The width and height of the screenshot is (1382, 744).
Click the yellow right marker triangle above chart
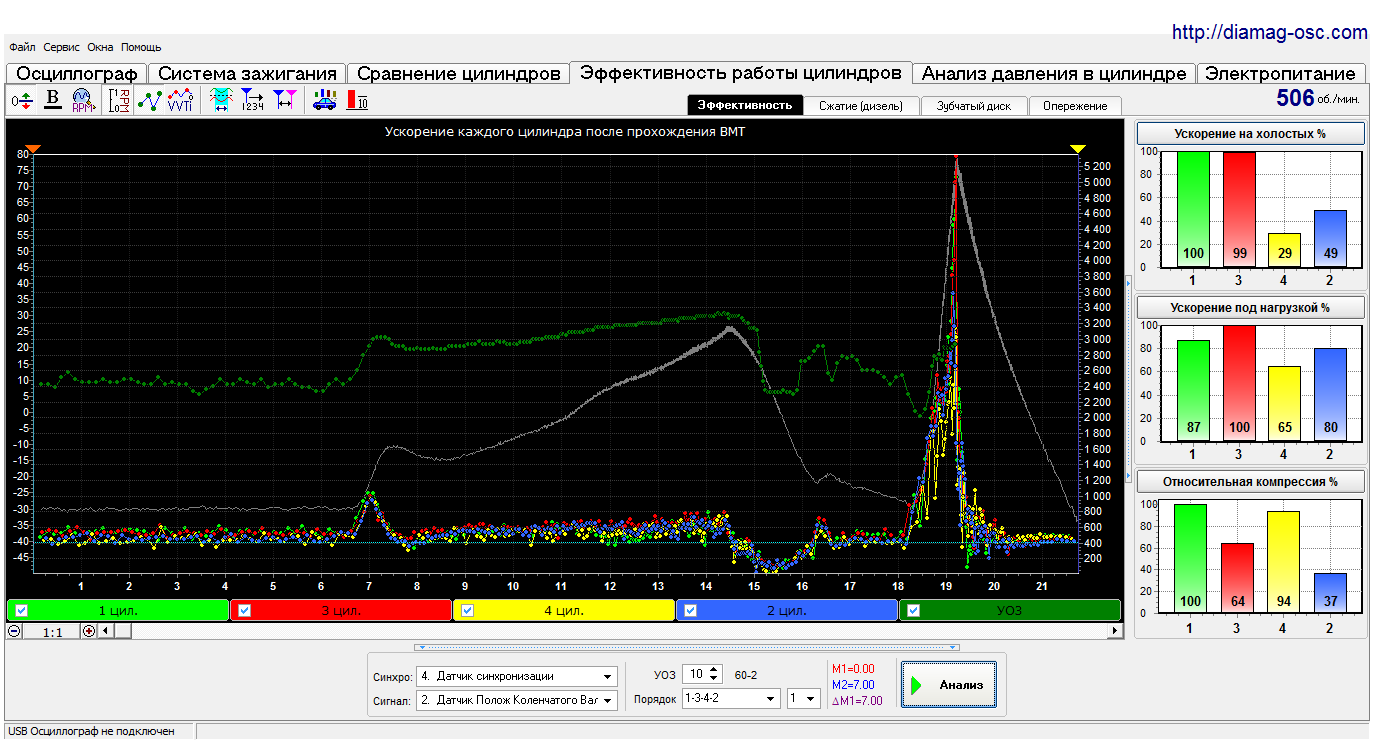click(x=1078, y=149)
